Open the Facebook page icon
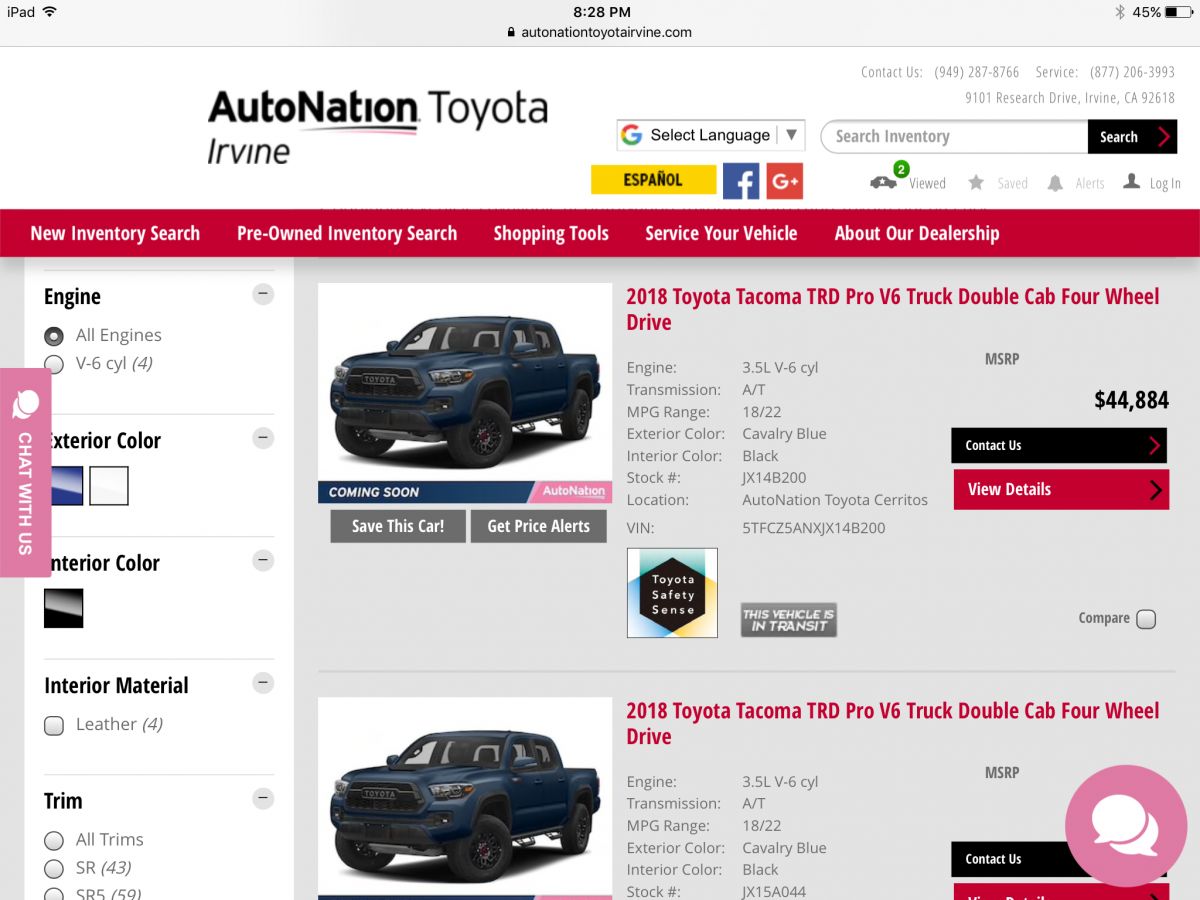 click(x=741, y=181)
